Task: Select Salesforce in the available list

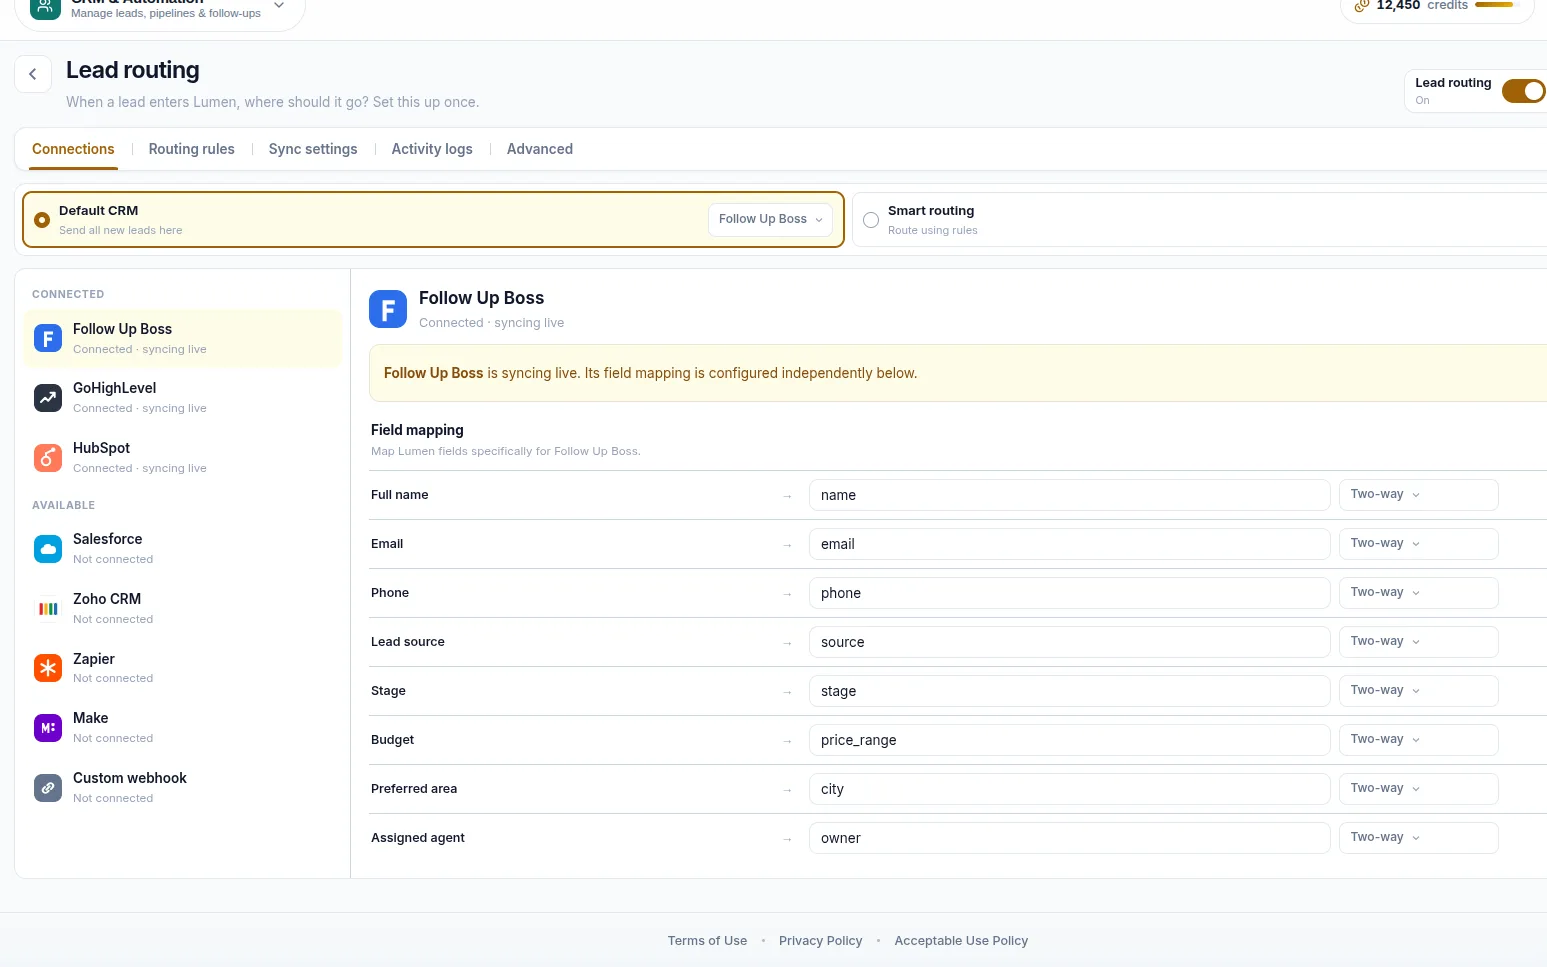Action: pos(182,549)
